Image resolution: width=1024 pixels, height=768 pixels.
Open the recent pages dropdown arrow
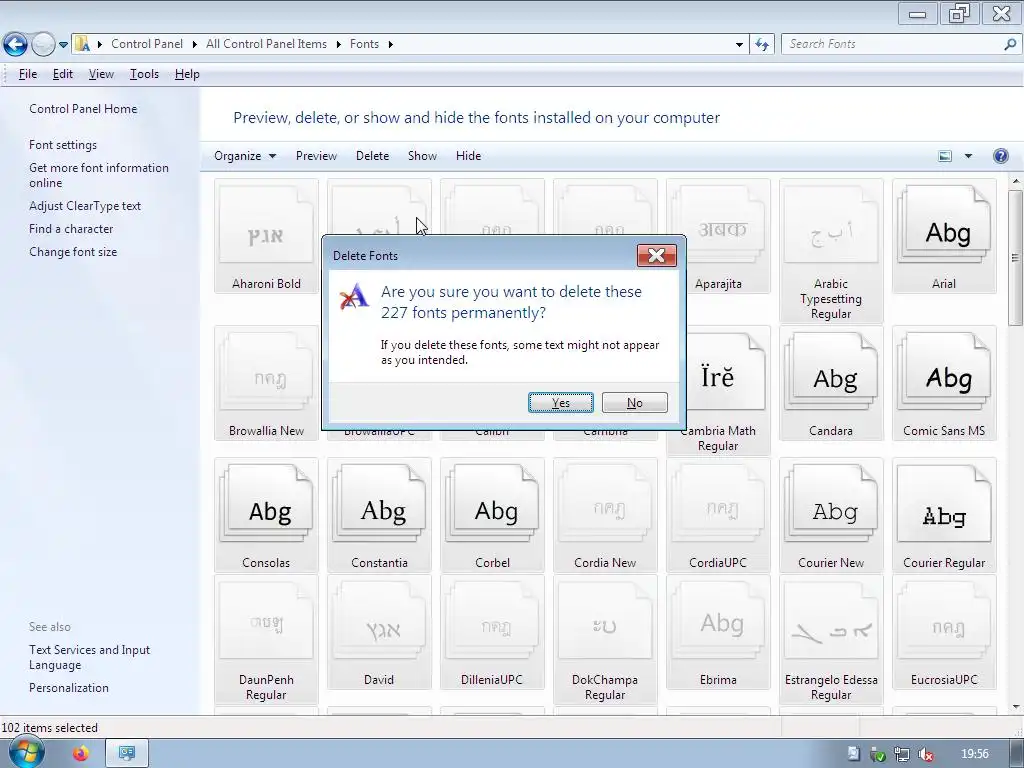point(63,45)
